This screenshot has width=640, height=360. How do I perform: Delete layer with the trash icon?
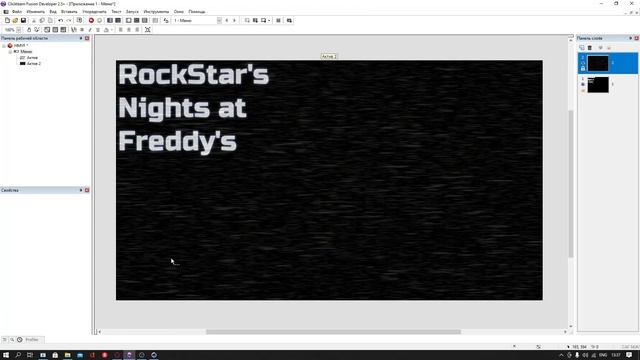589,48
